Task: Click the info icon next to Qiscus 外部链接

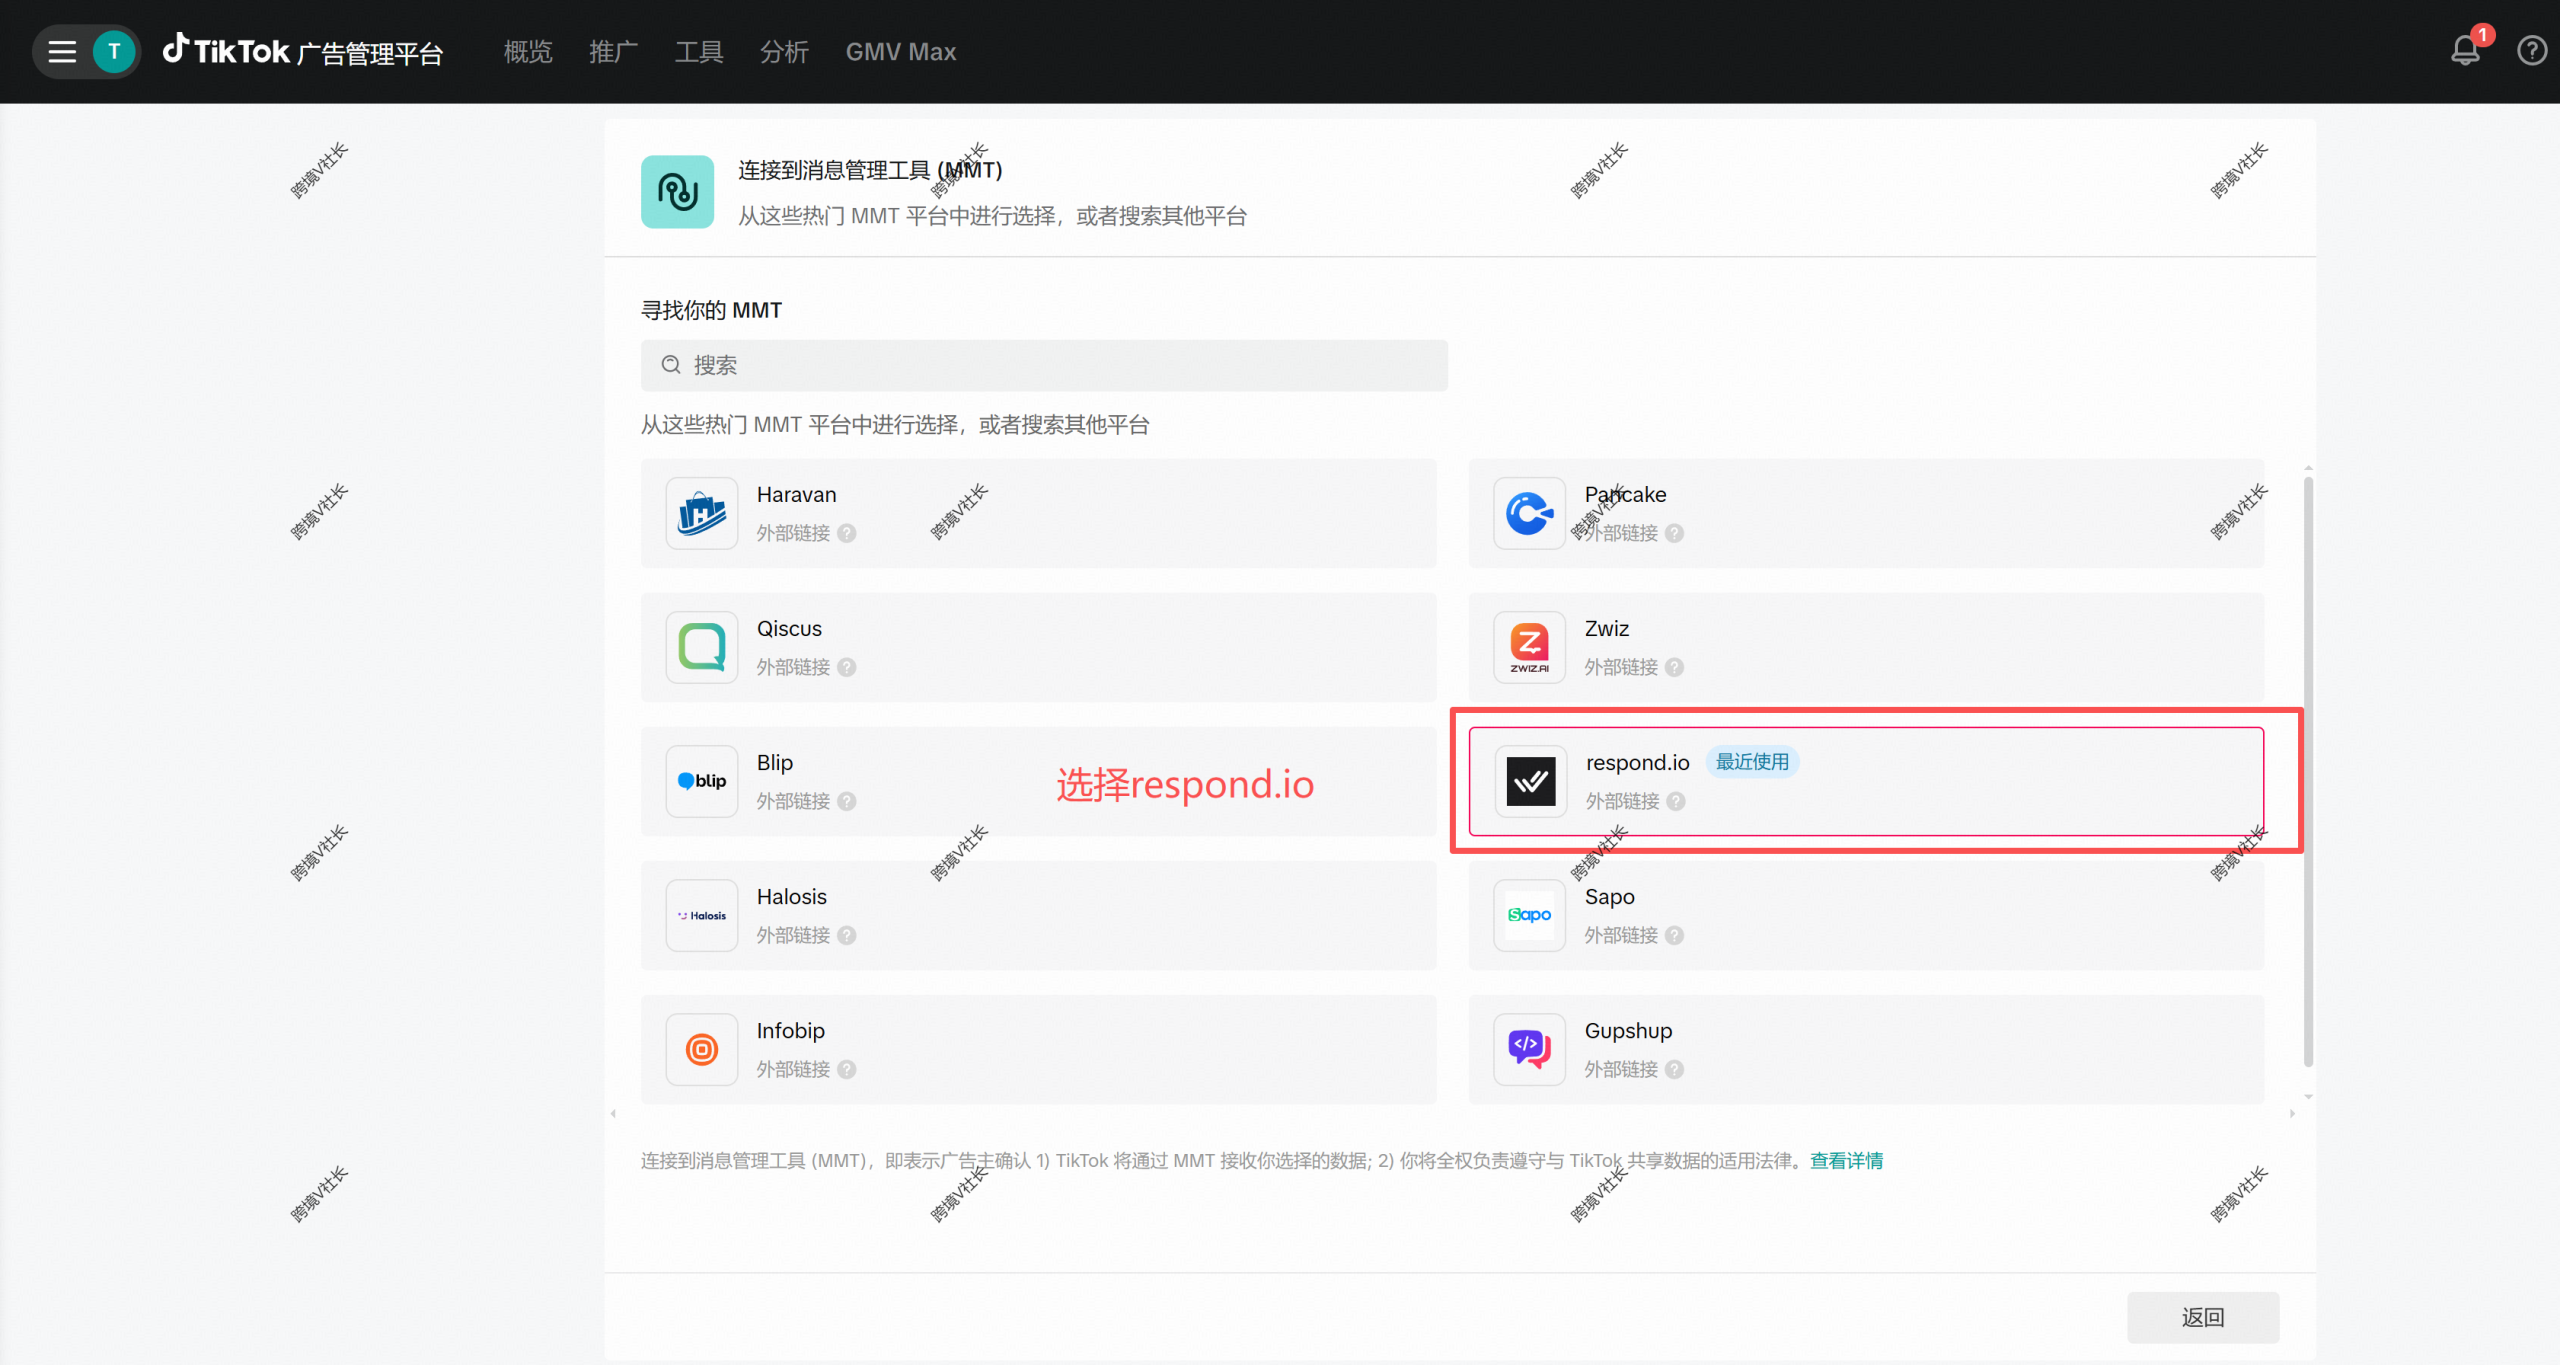Action: point(847,667)
